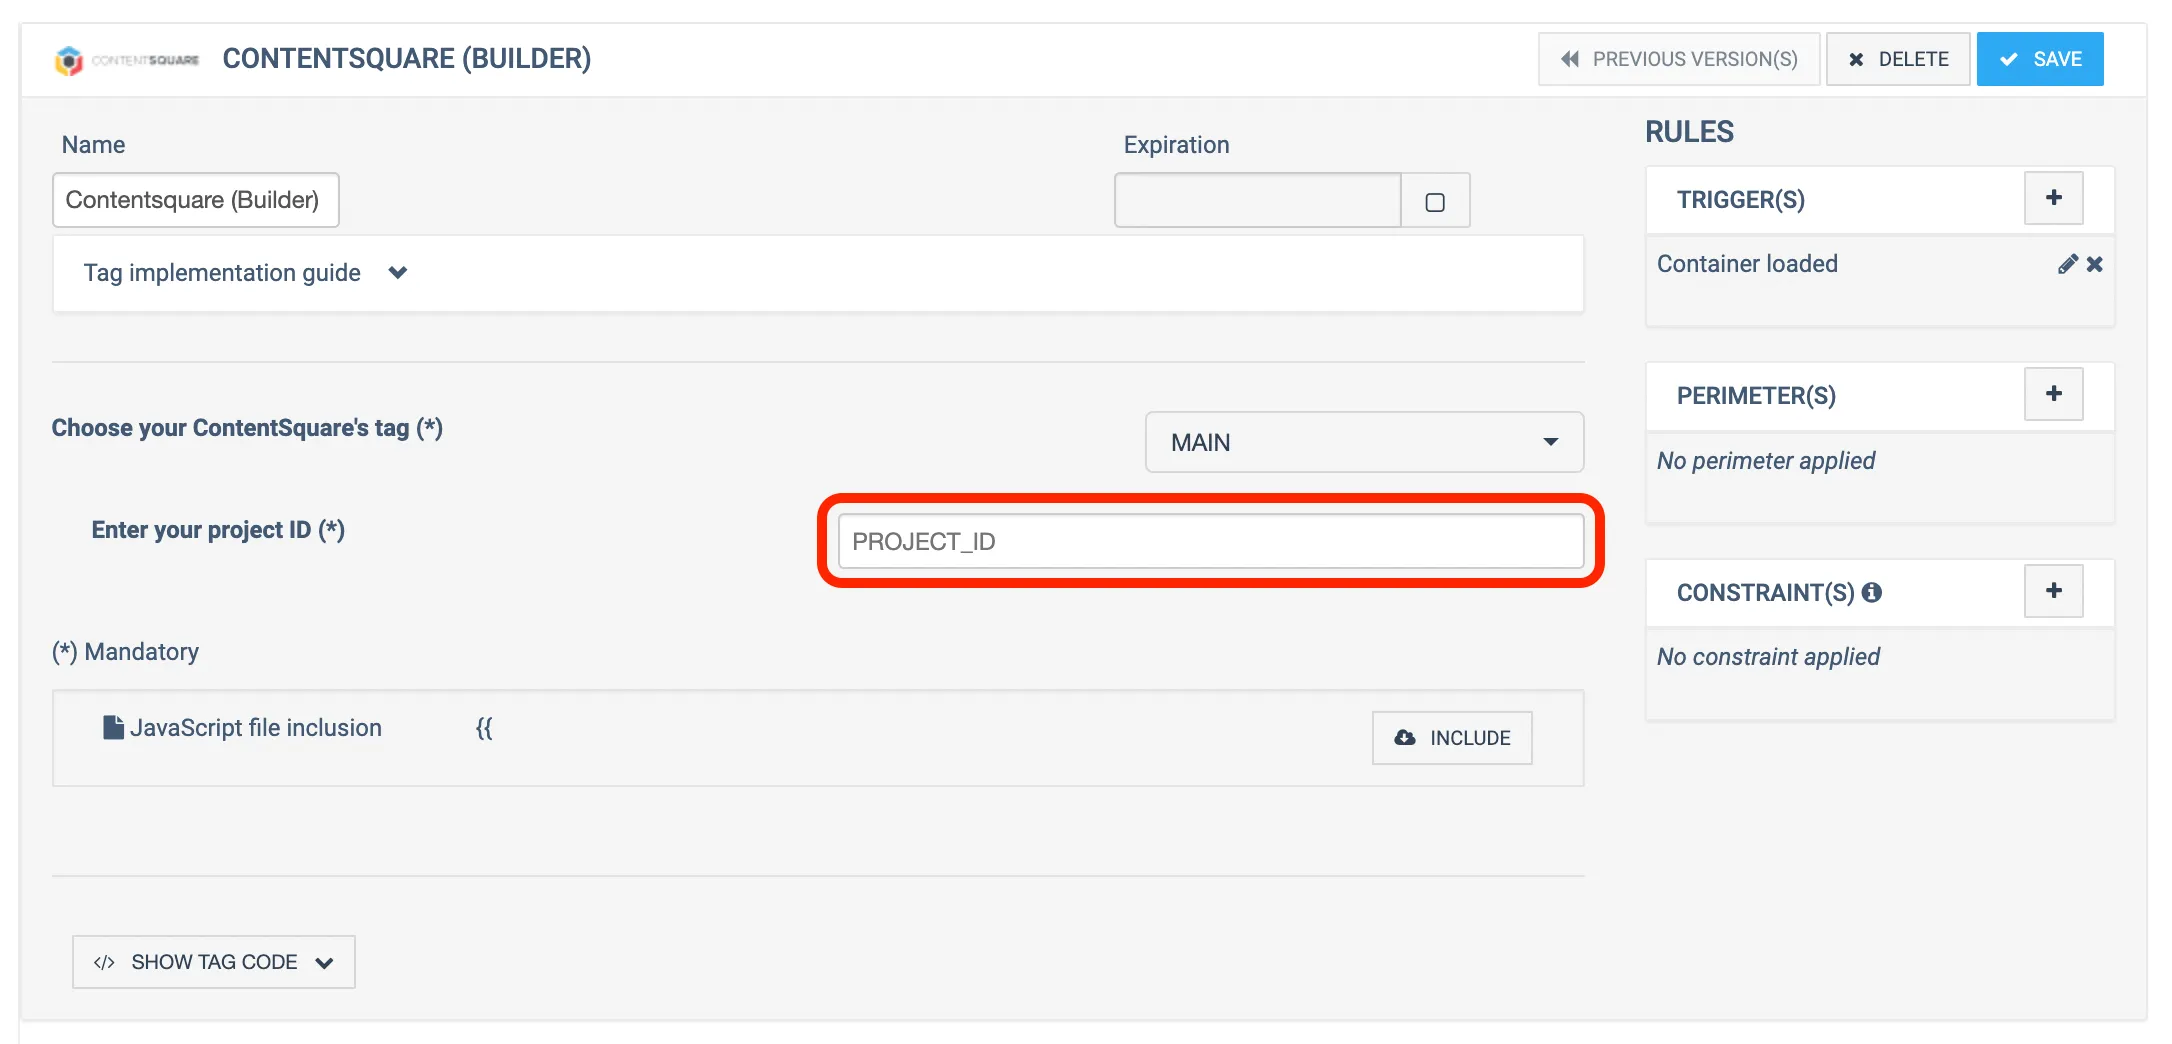2172x1044 pixels.
Task: Open Previous Version(s) of the tag
Action: pos(1678,59)
